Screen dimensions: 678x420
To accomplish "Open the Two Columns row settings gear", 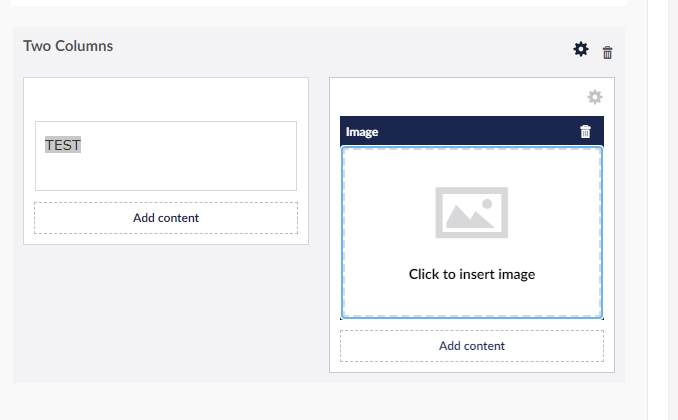I will pos(581,49).
